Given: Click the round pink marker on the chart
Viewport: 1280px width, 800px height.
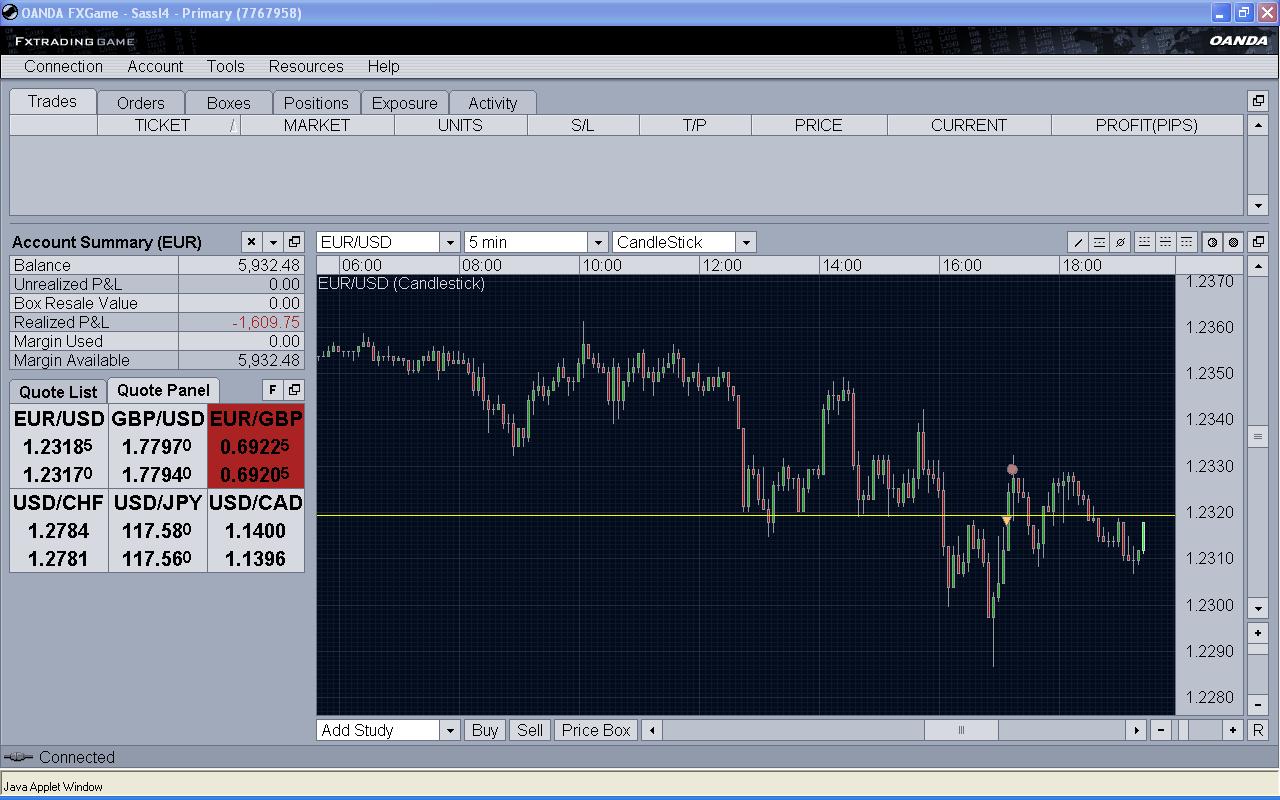Looking at the screenshot, I should [1012, 469].
